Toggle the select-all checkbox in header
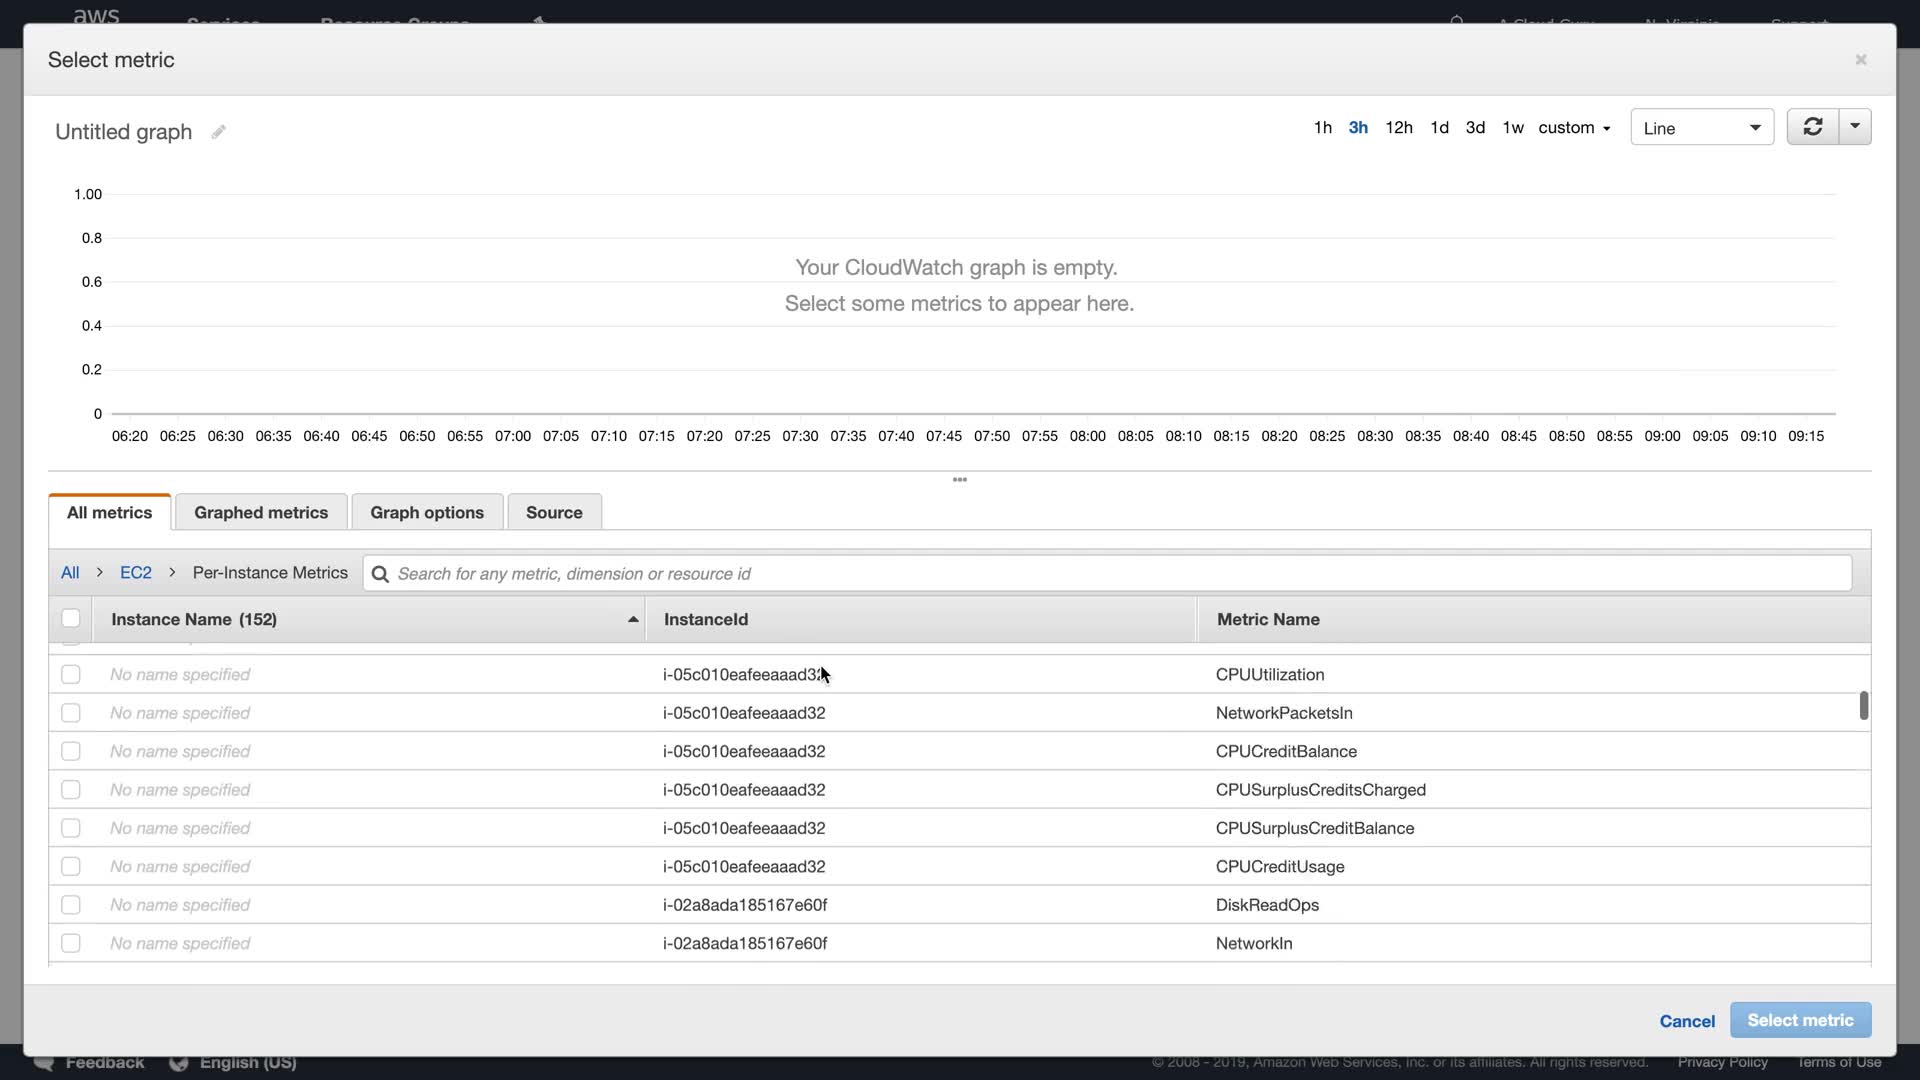 click(x=71, y=618)
